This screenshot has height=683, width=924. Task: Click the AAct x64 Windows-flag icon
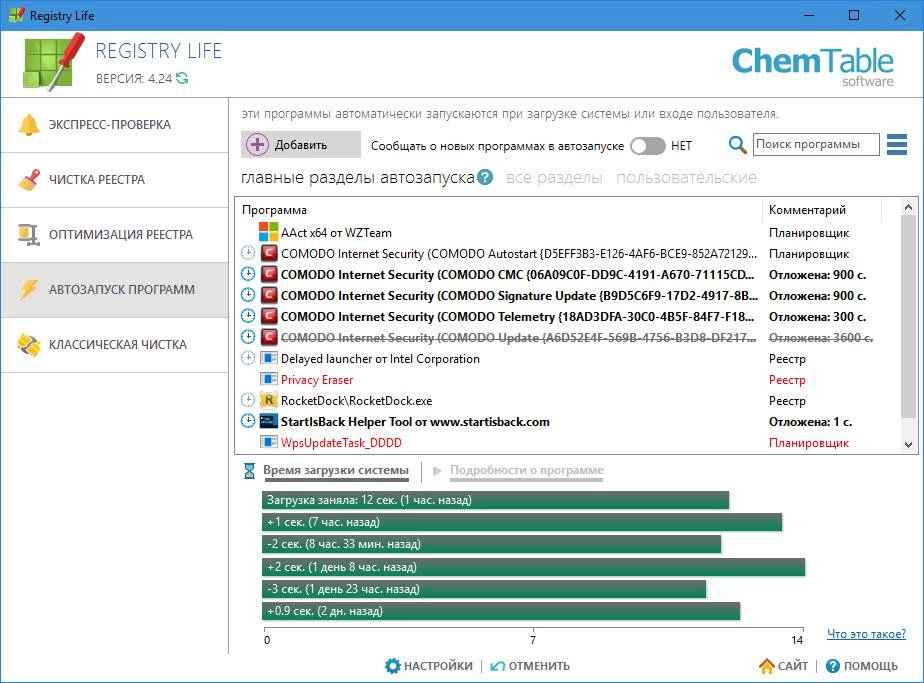coord(269,232)
